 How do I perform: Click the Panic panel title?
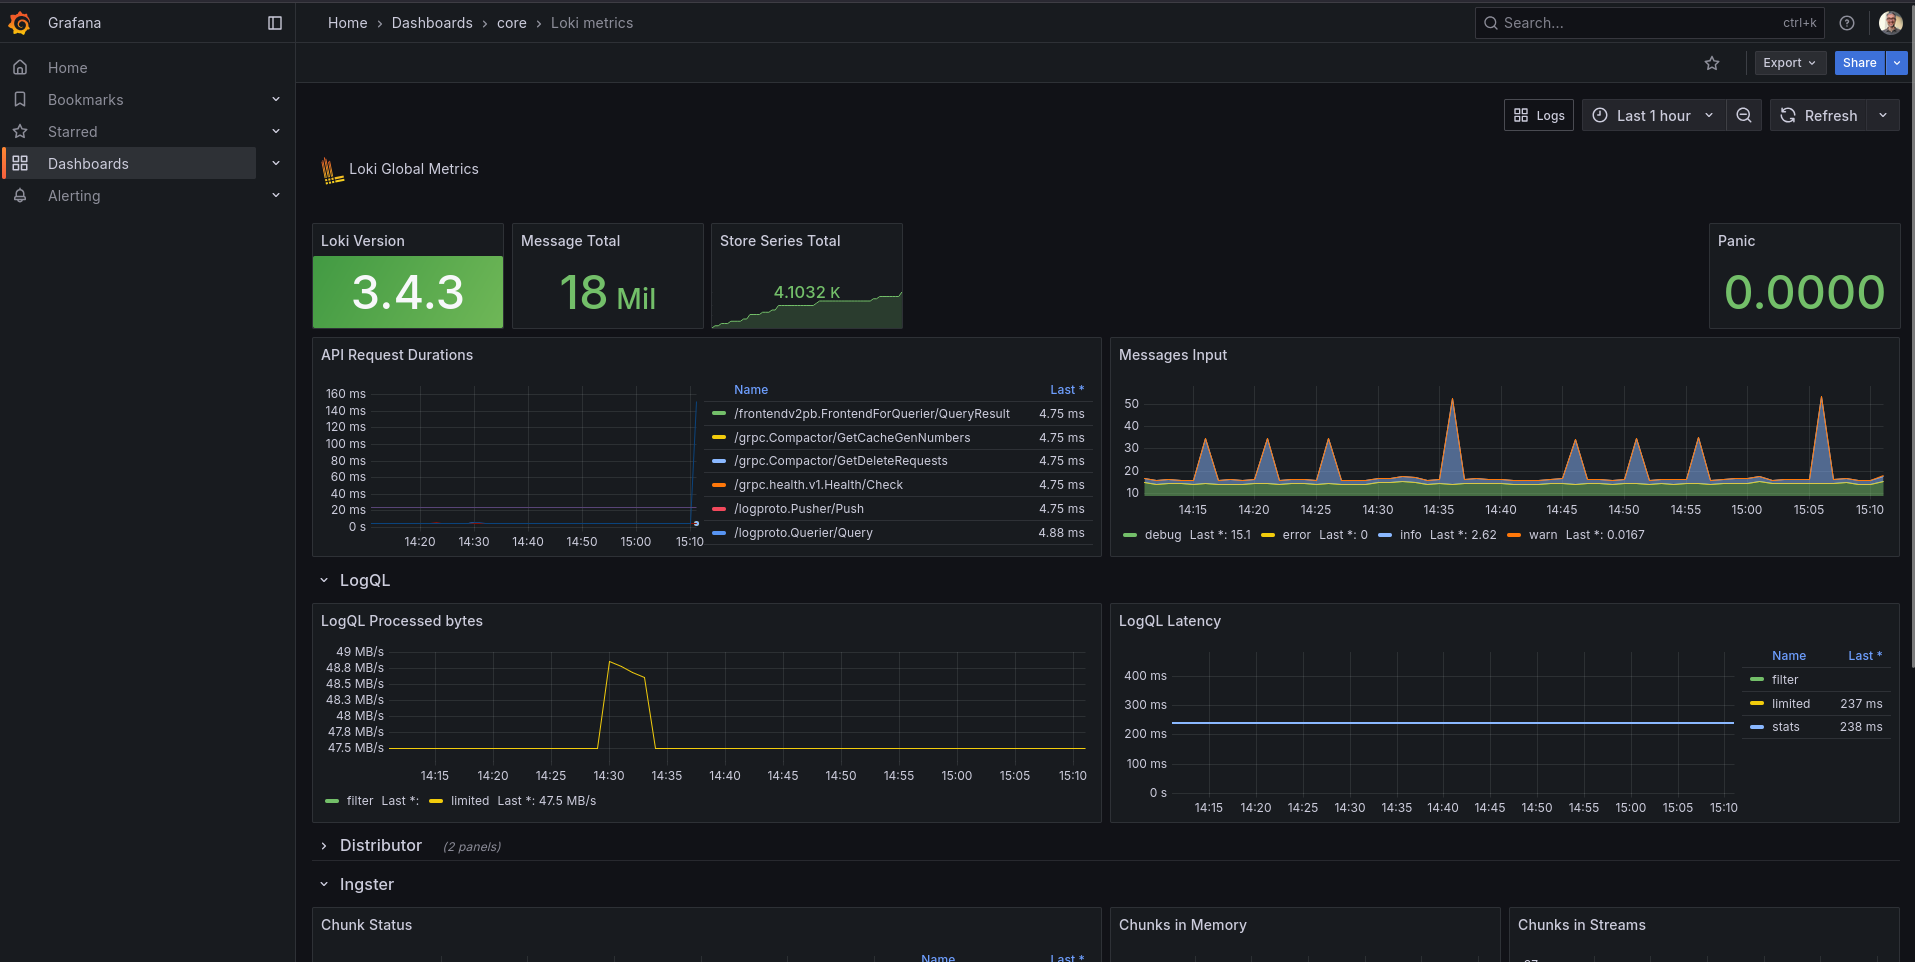[1736, 241]
